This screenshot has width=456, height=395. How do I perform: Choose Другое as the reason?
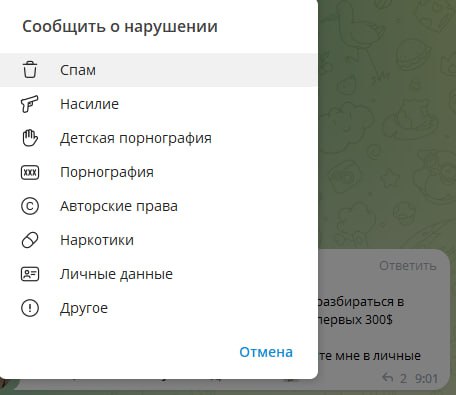pos(158,308)
